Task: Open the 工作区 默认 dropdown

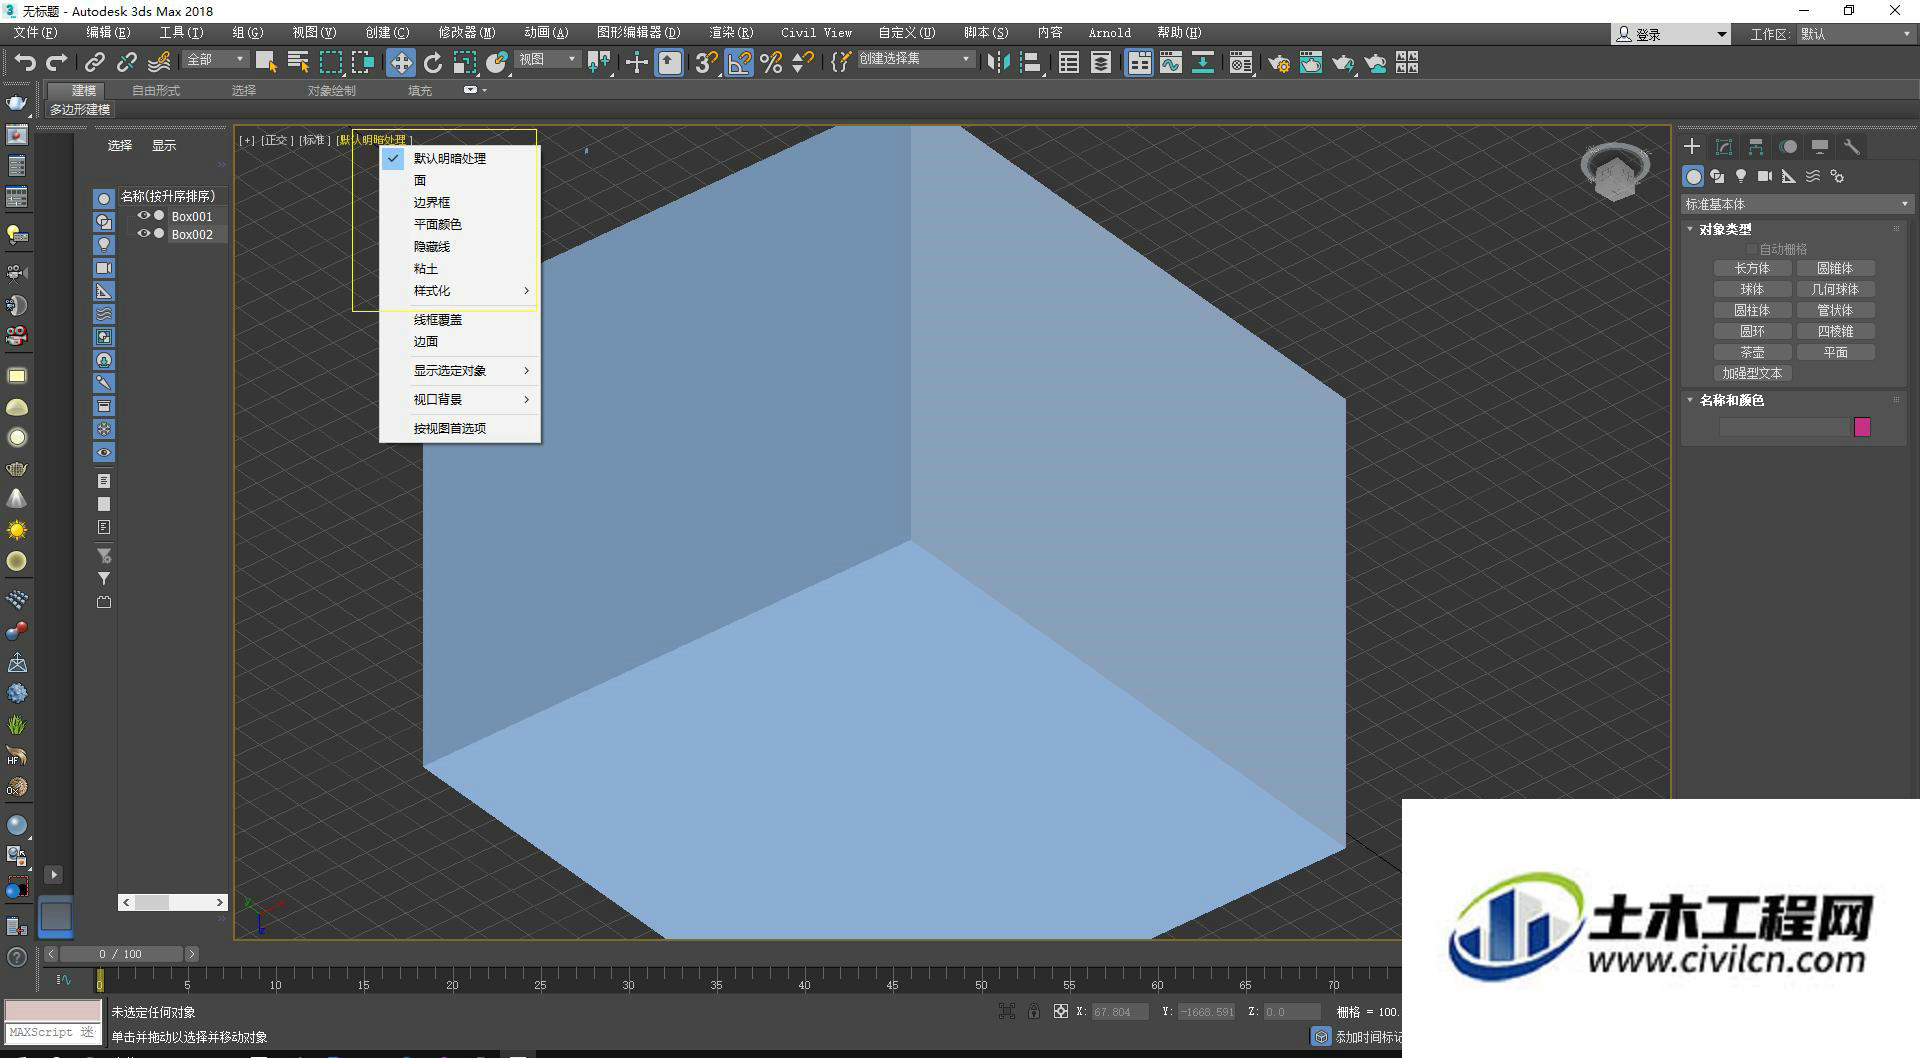Action: pos(1855,34)
